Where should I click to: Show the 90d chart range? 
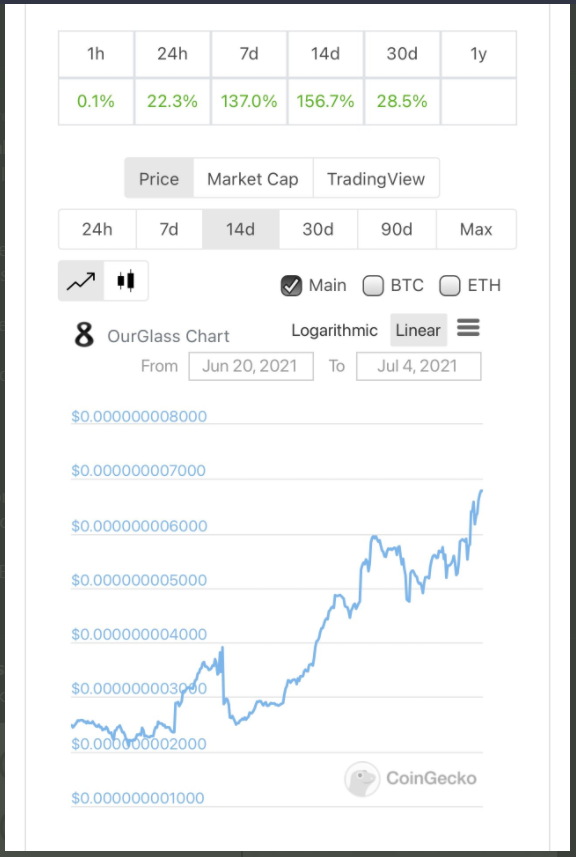pyautogui.click(x=397, y=229)
